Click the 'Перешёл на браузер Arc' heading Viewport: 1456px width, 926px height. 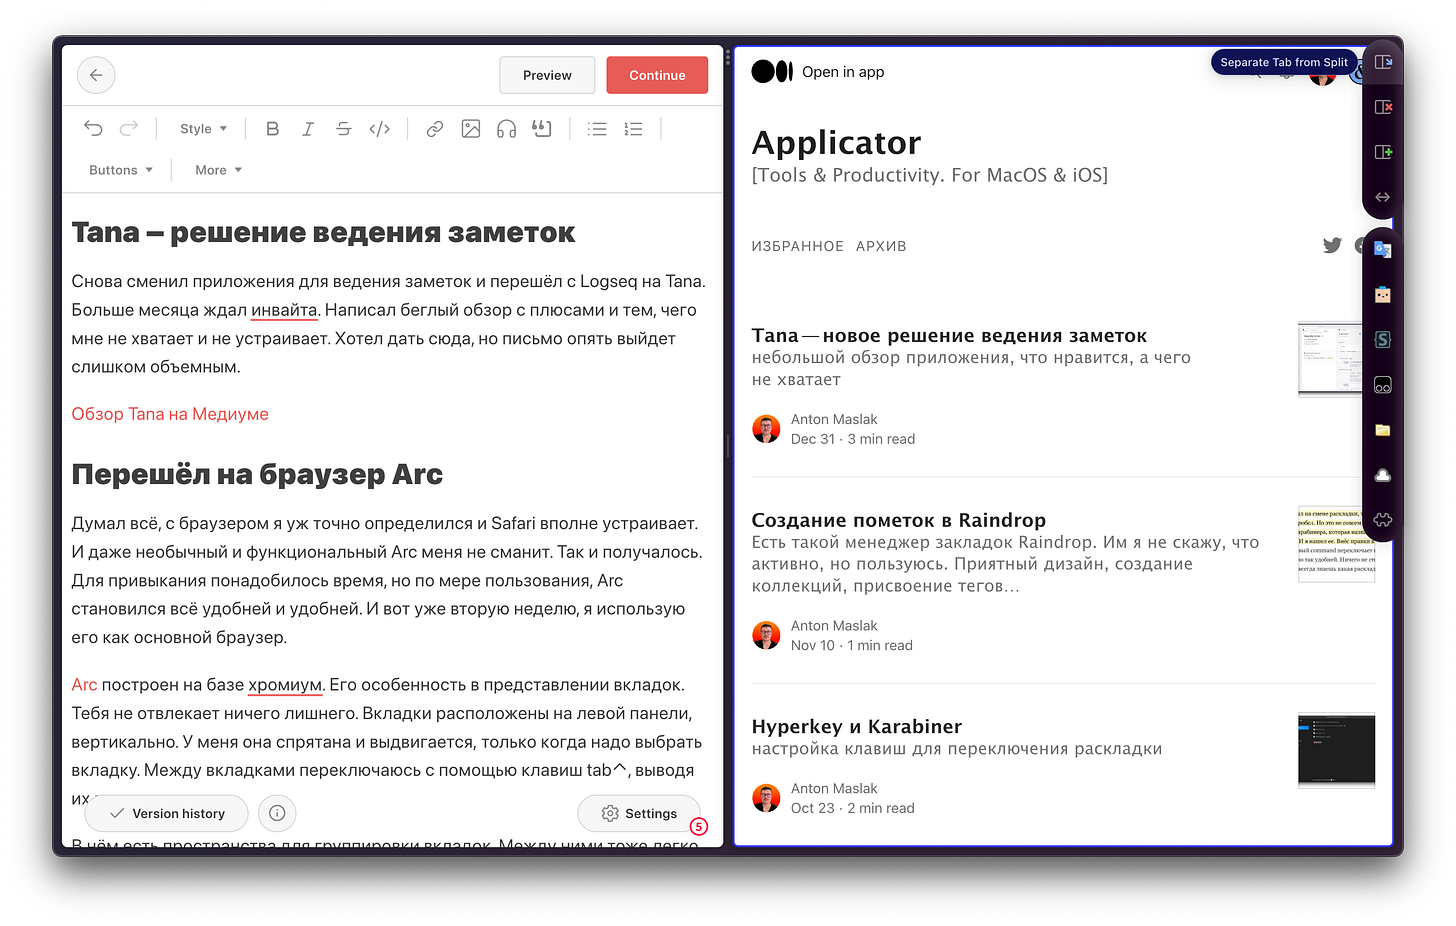tap(257, 475)
